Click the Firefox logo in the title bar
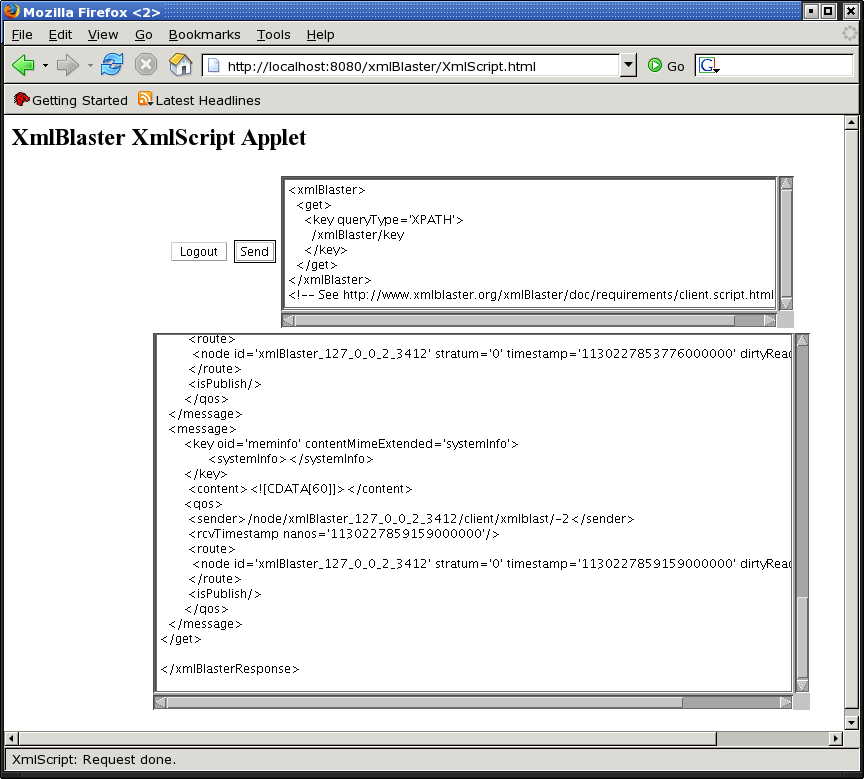The height and width of the screenshot is (779, 864). tap(11, 11)
